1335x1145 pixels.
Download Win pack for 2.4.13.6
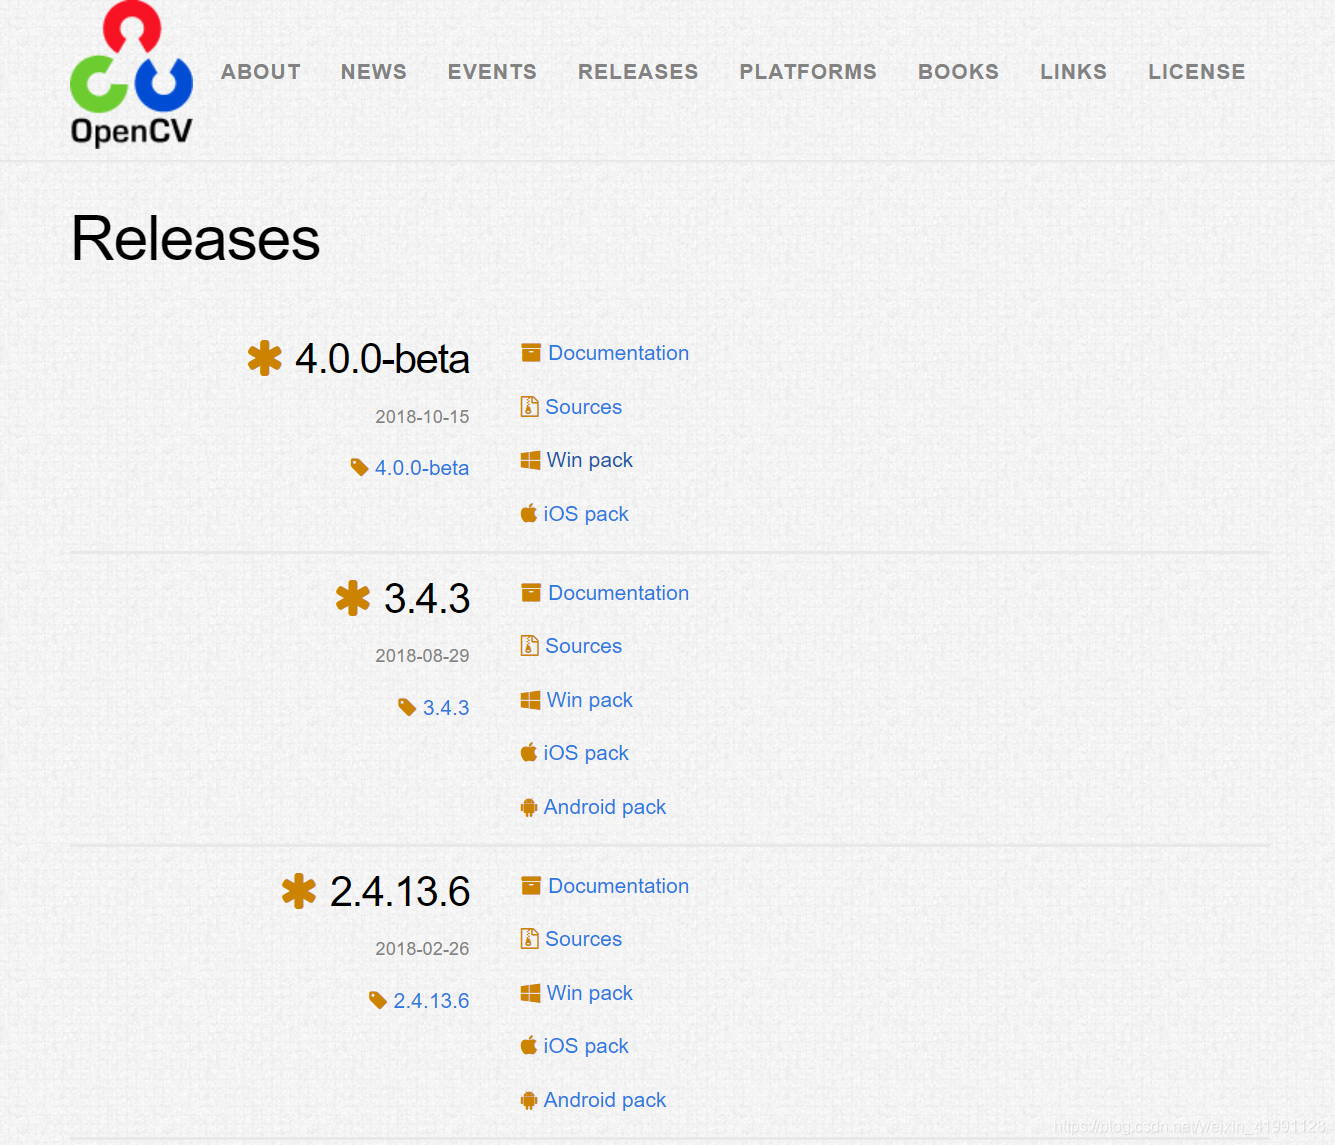click(x=589, y=993)
